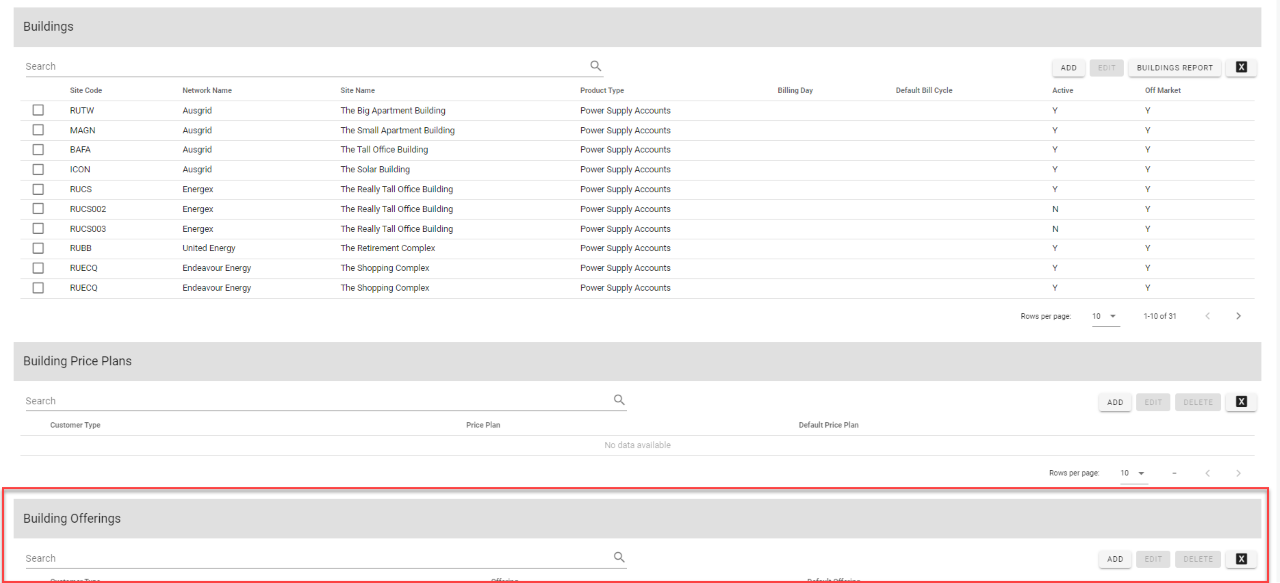This screenshot has width=1280, height=583.
Task: Add a new Building Price Plan
Action: click(x=1115, y=402)
